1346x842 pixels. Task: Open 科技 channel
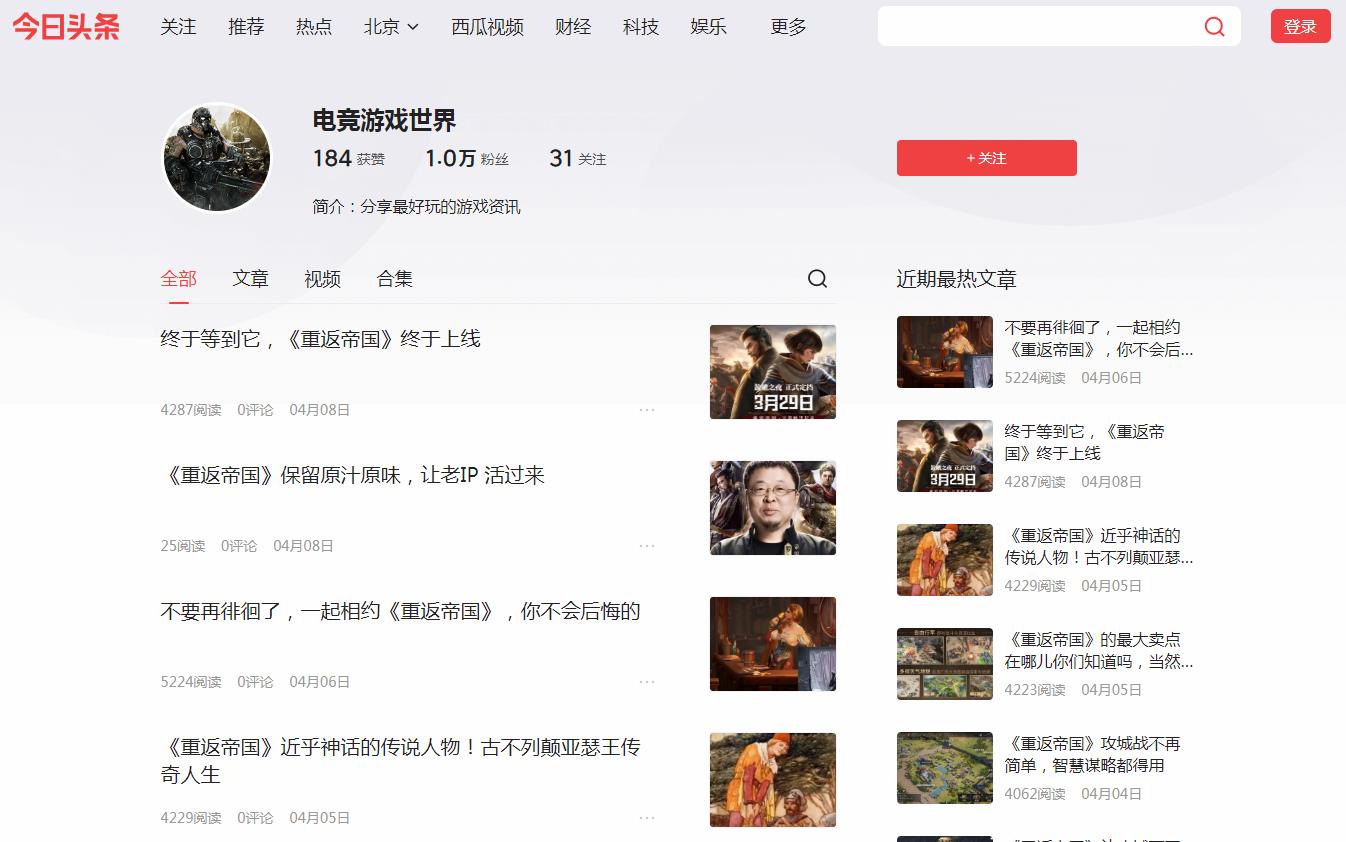click(641, 27)
